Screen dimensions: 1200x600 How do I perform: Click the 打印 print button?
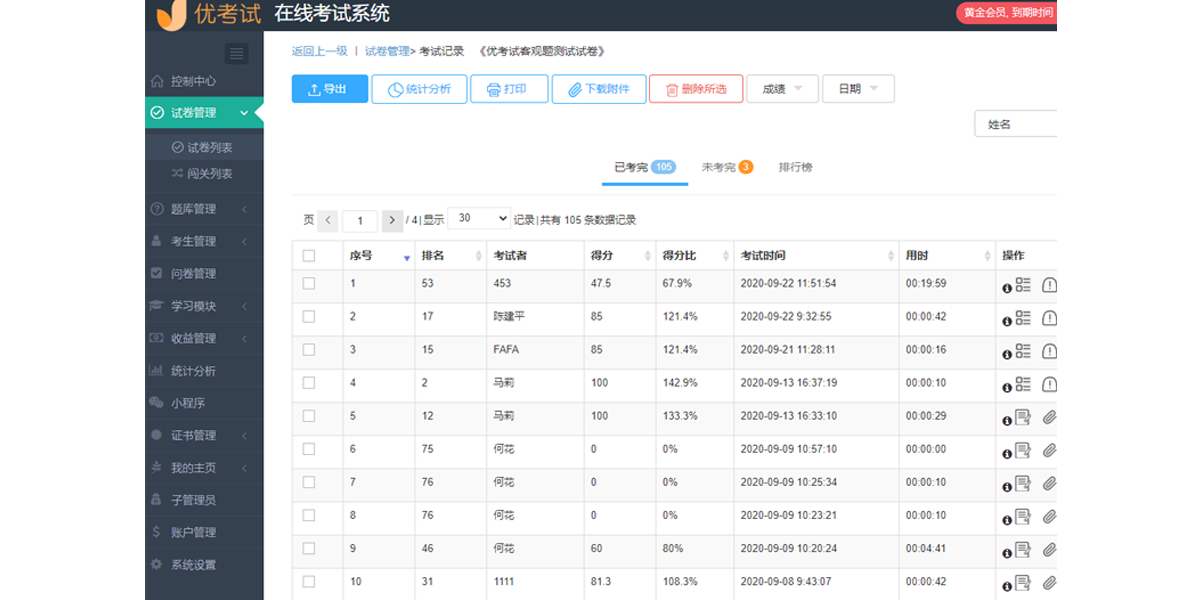(509, 89)
